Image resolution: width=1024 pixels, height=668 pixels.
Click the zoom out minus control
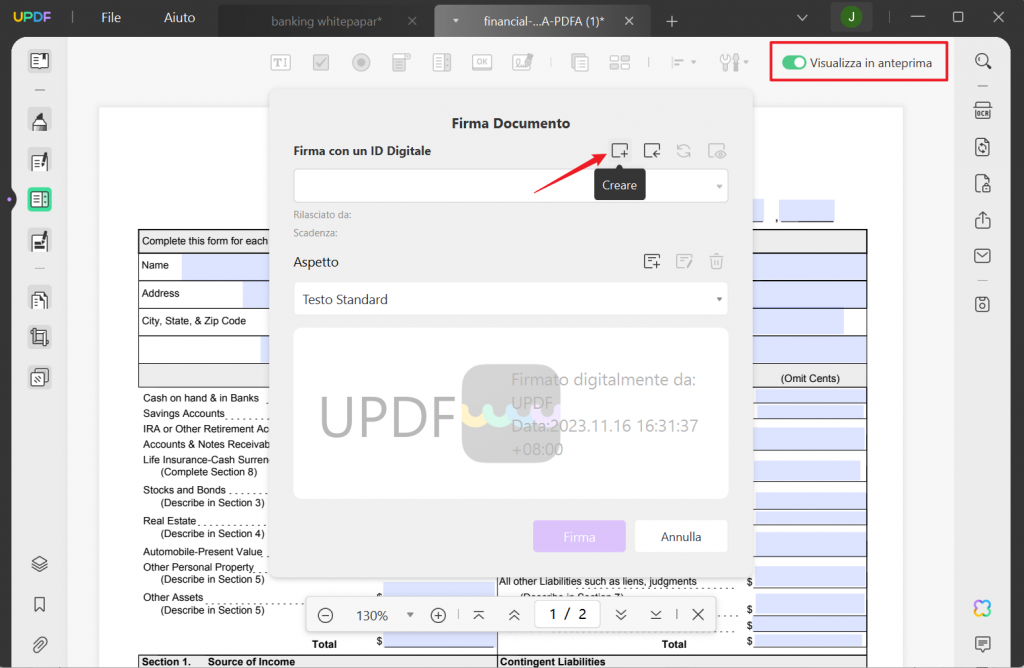click(325, 615)
